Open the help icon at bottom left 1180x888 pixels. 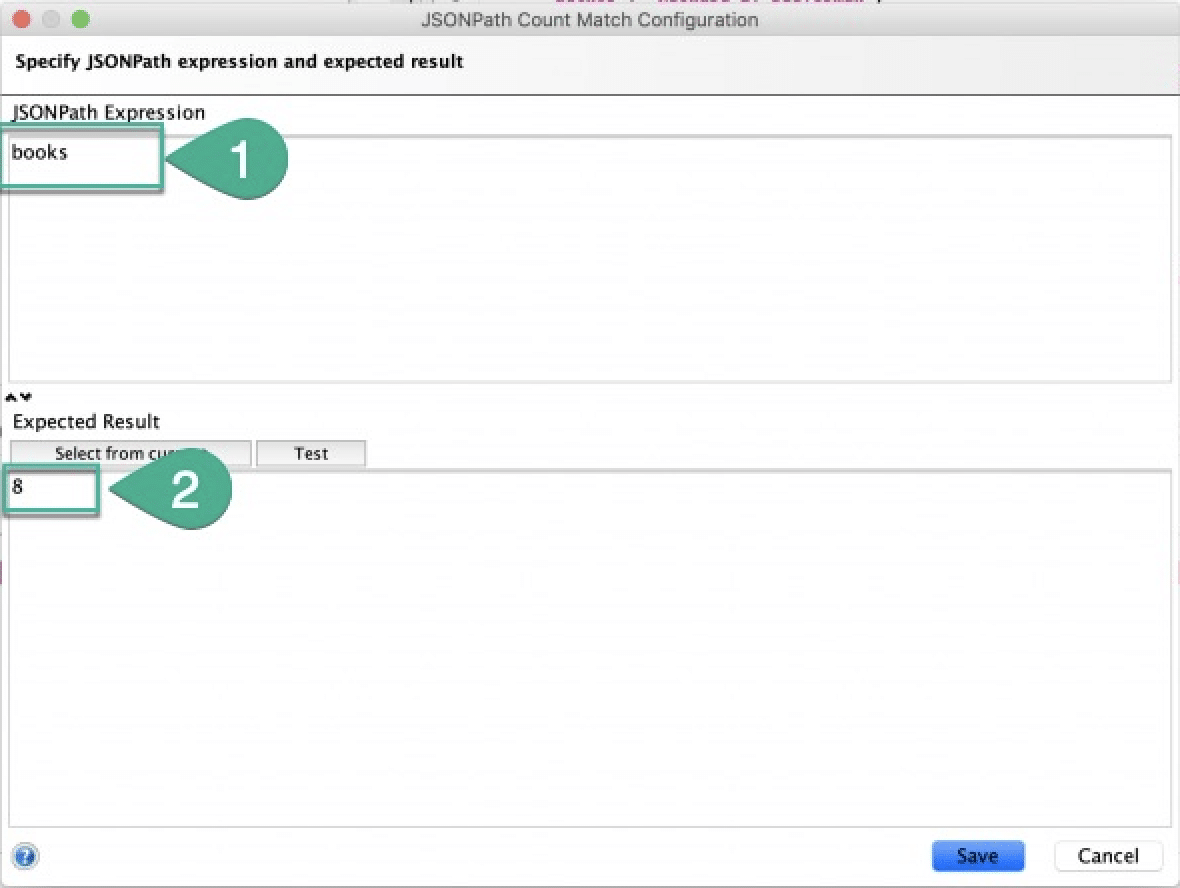pos(25,856)
